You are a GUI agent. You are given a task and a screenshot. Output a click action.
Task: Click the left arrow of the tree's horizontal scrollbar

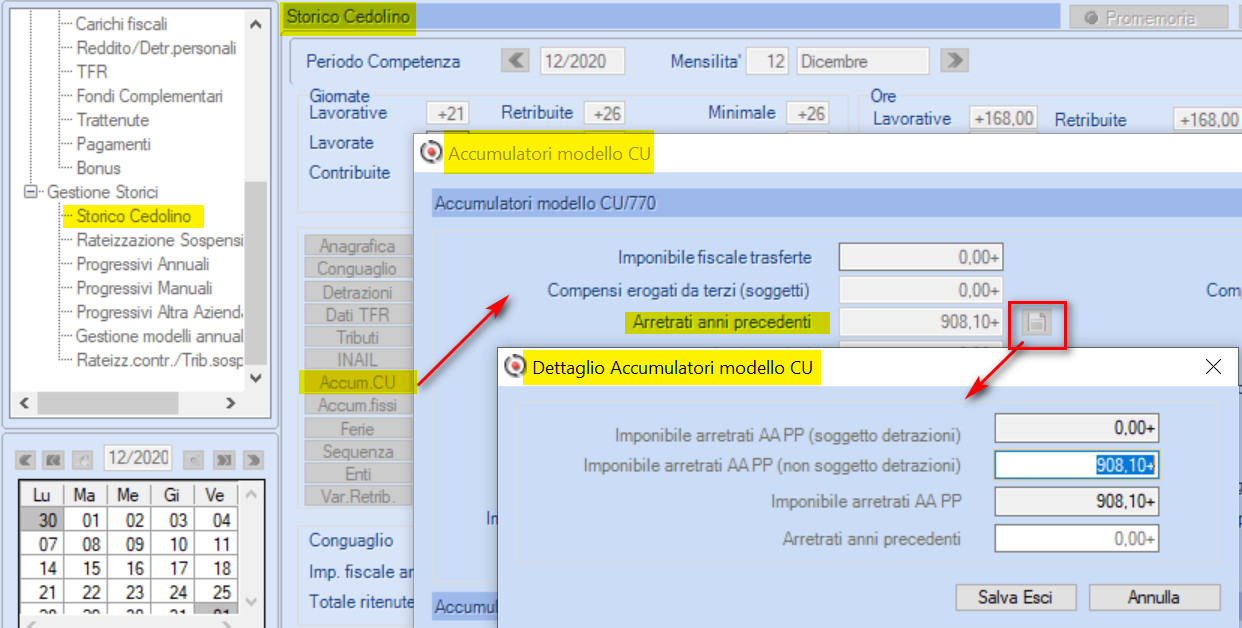tap(24, 403)
